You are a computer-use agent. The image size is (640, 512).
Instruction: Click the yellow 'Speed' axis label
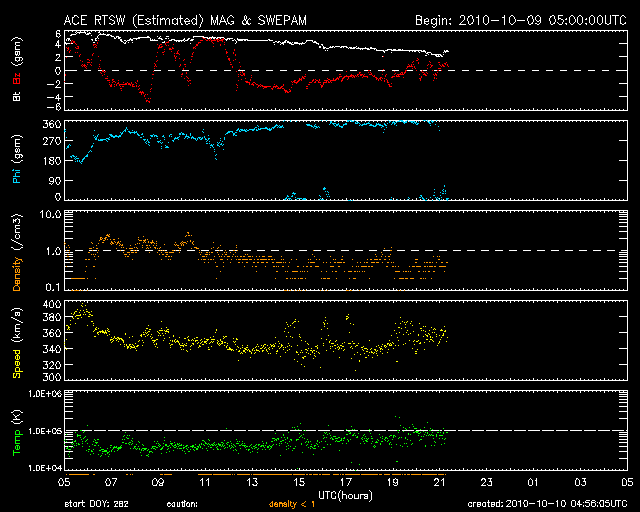17,364
